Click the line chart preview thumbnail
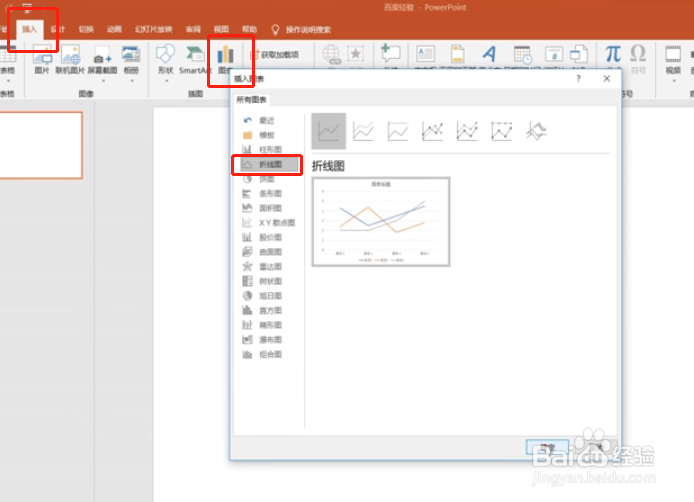 [381, 222]
